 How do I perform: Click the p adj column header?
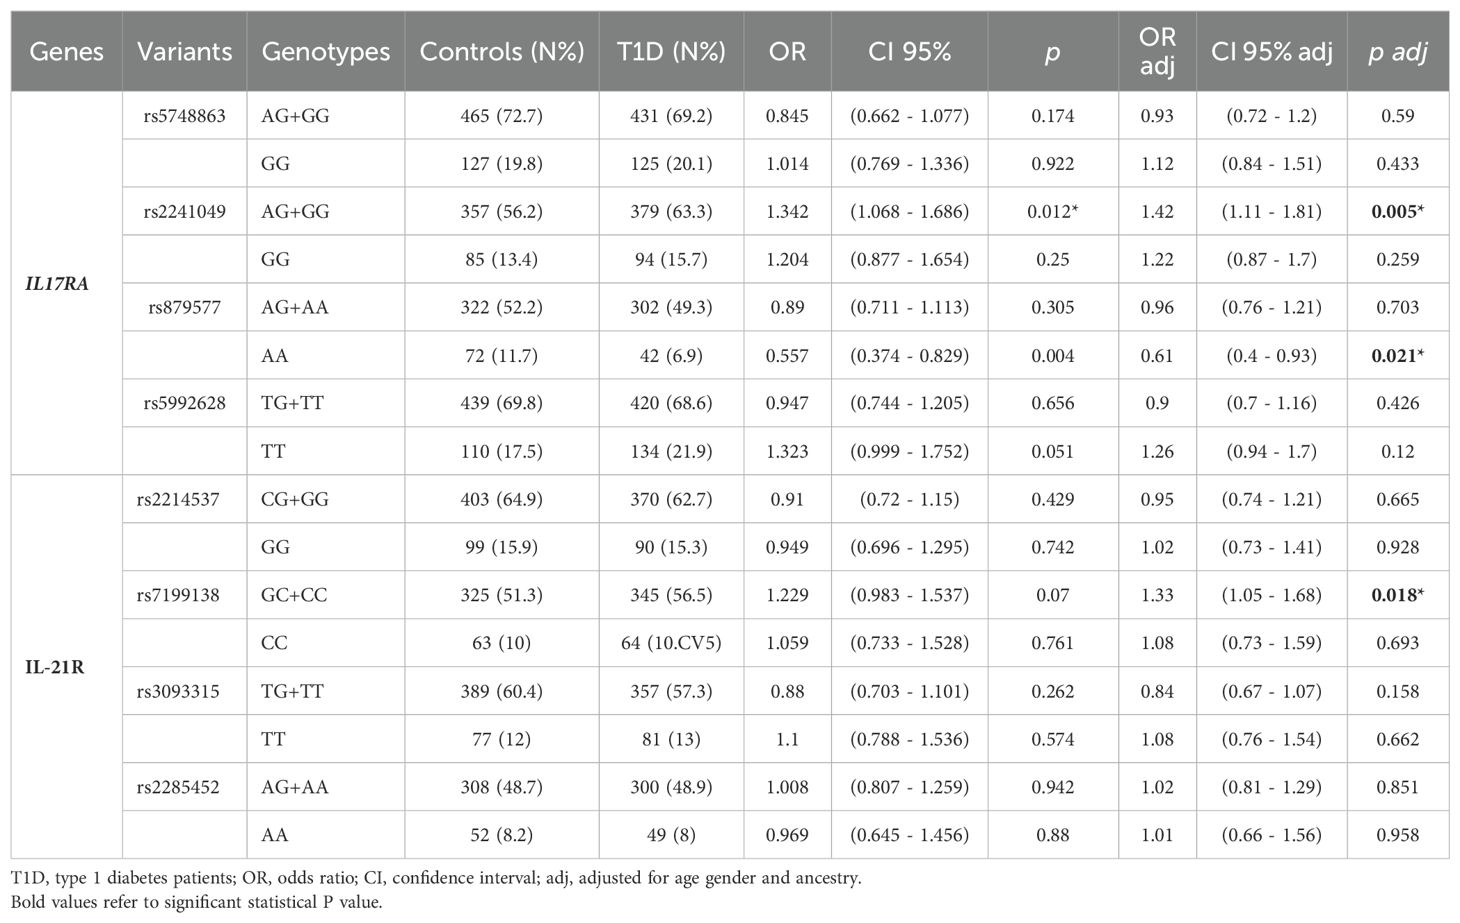tap(1397, 52)
